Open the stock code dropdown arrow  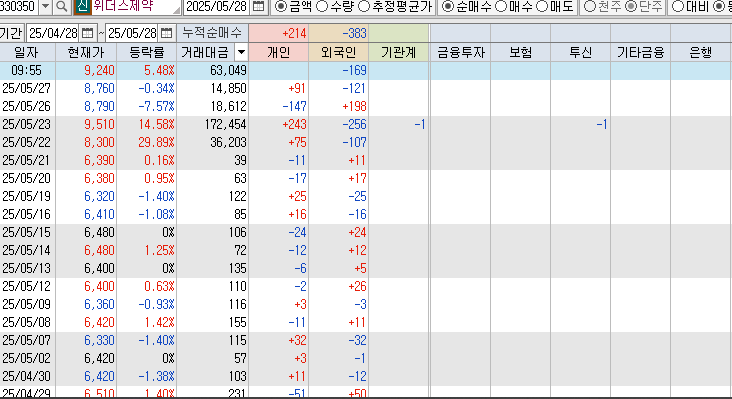click(x=45, y=7)
